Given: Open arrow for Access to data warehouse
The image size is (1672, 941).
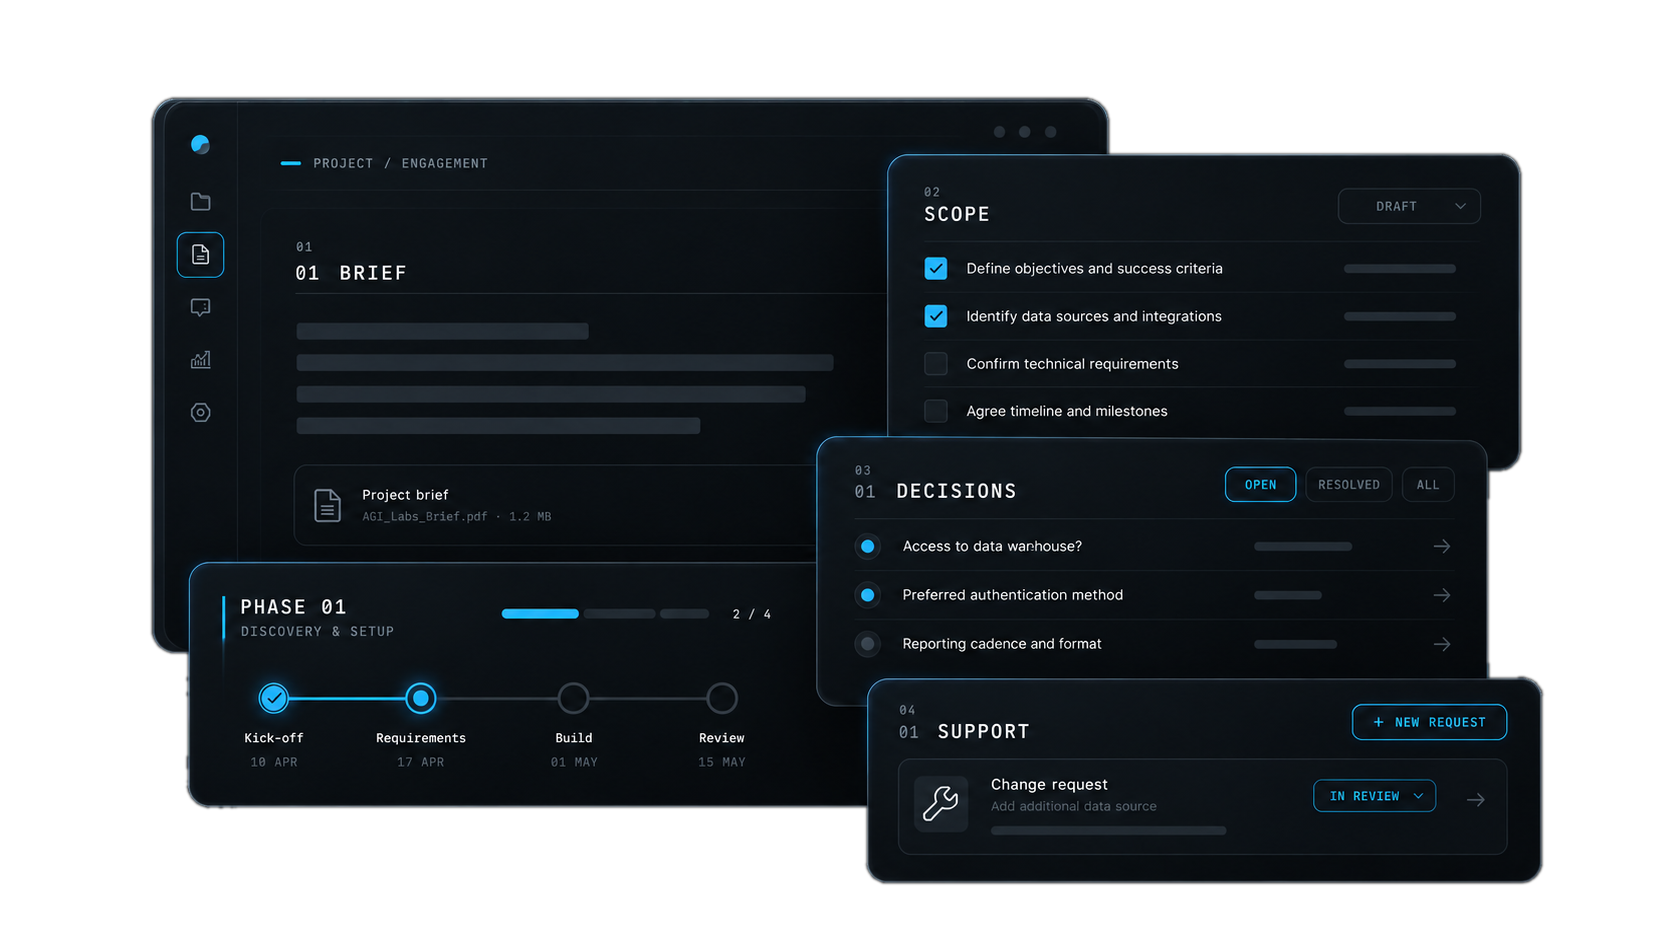Looking at the screenshot, I should (1441, 546).
